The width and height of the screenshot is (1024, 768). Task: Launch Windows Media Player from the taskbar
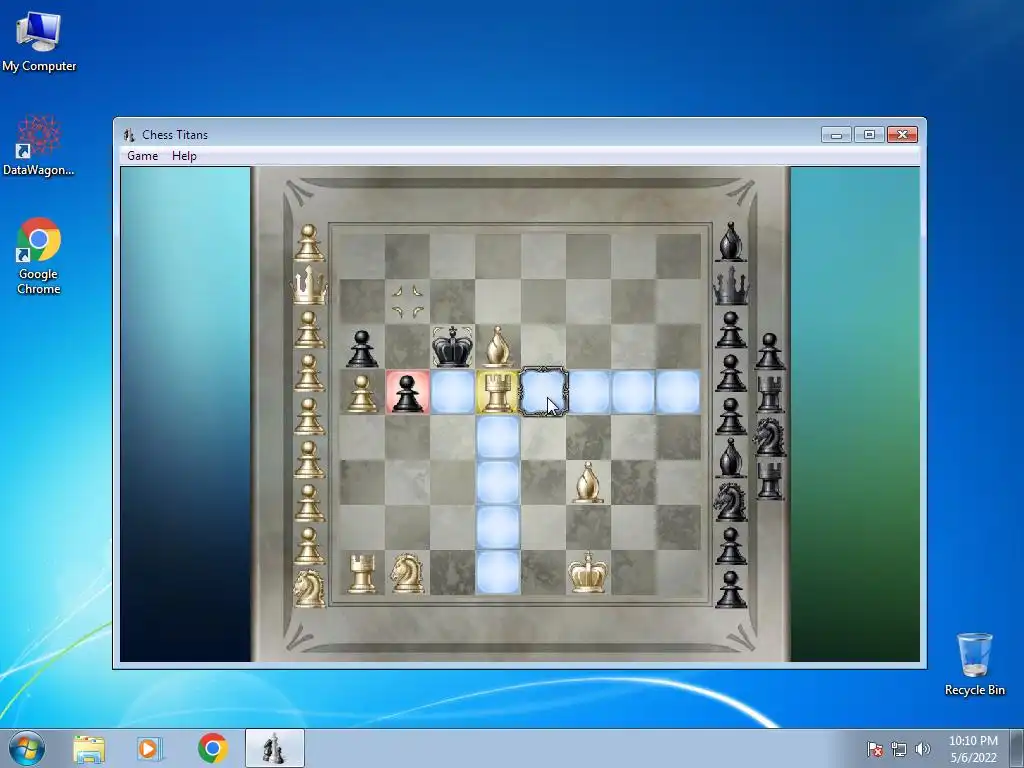150,748
